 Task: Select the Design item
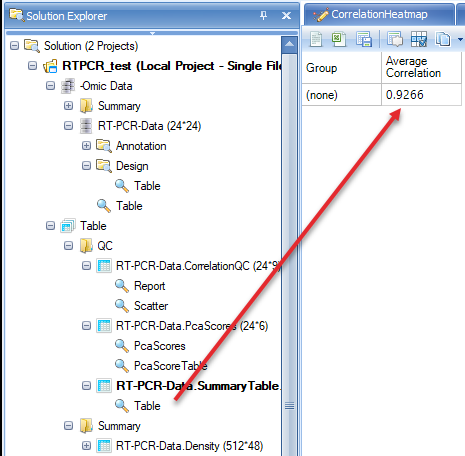point(132,166)
